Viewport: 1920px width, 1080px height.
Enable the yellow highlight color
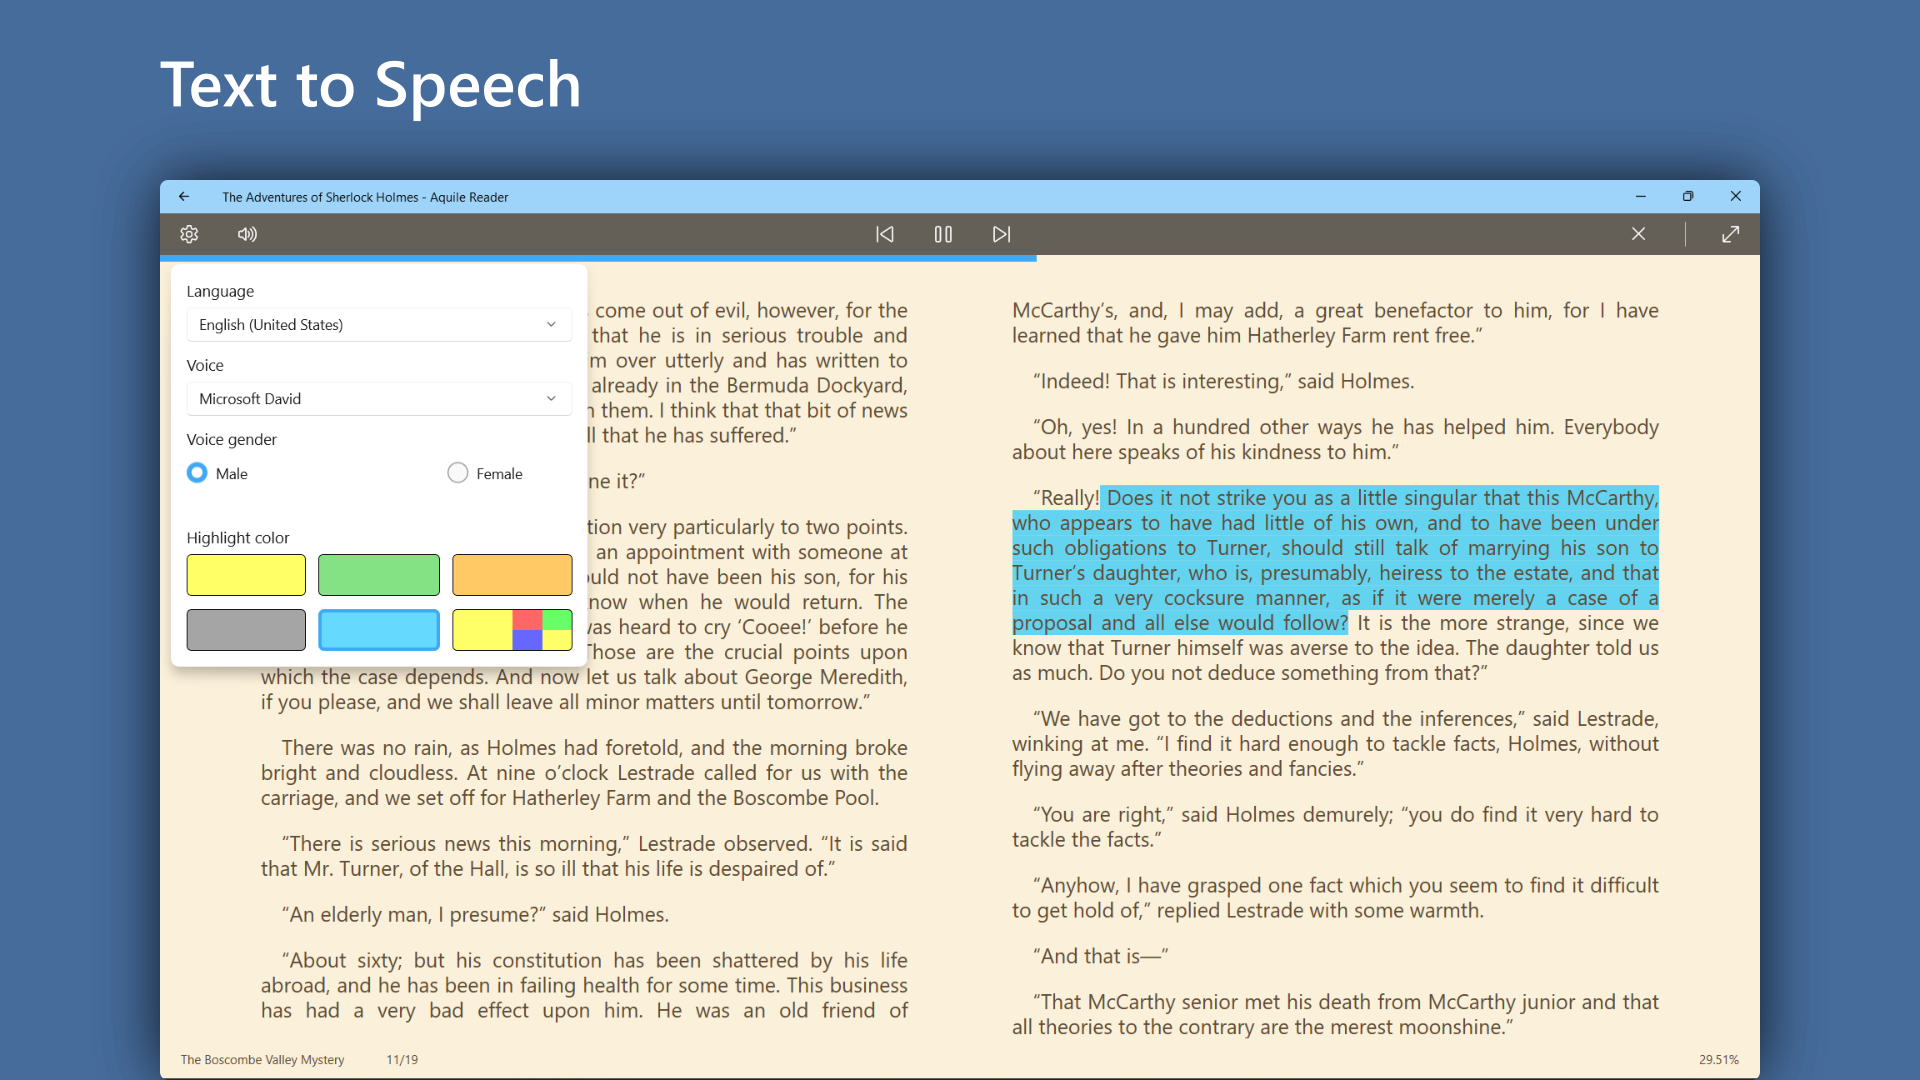[245, 575]
